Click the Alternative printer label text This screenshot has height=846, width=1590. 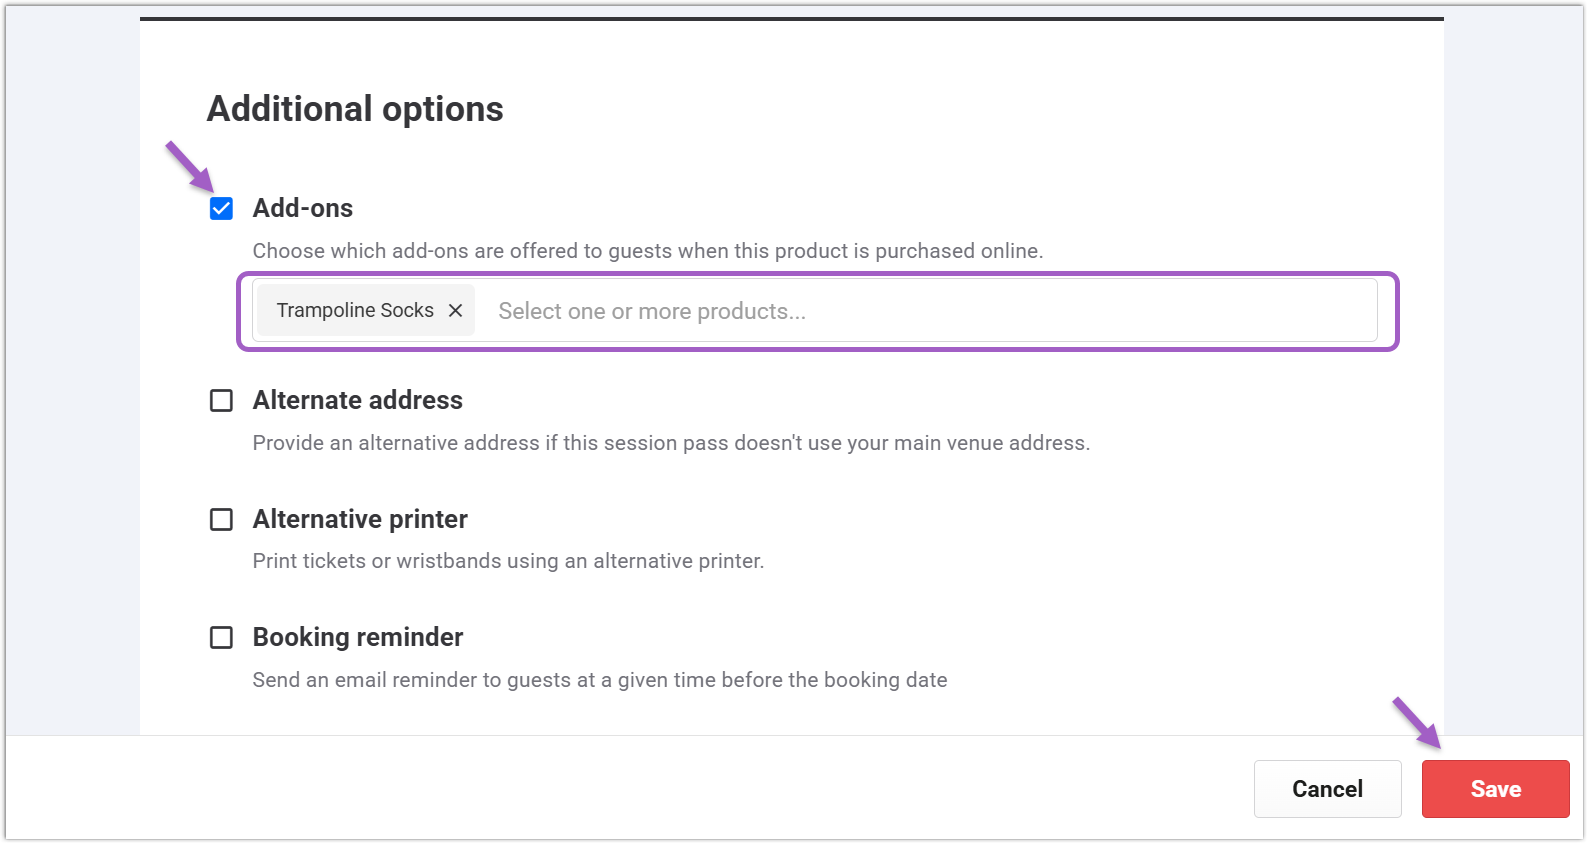point(360,520)
